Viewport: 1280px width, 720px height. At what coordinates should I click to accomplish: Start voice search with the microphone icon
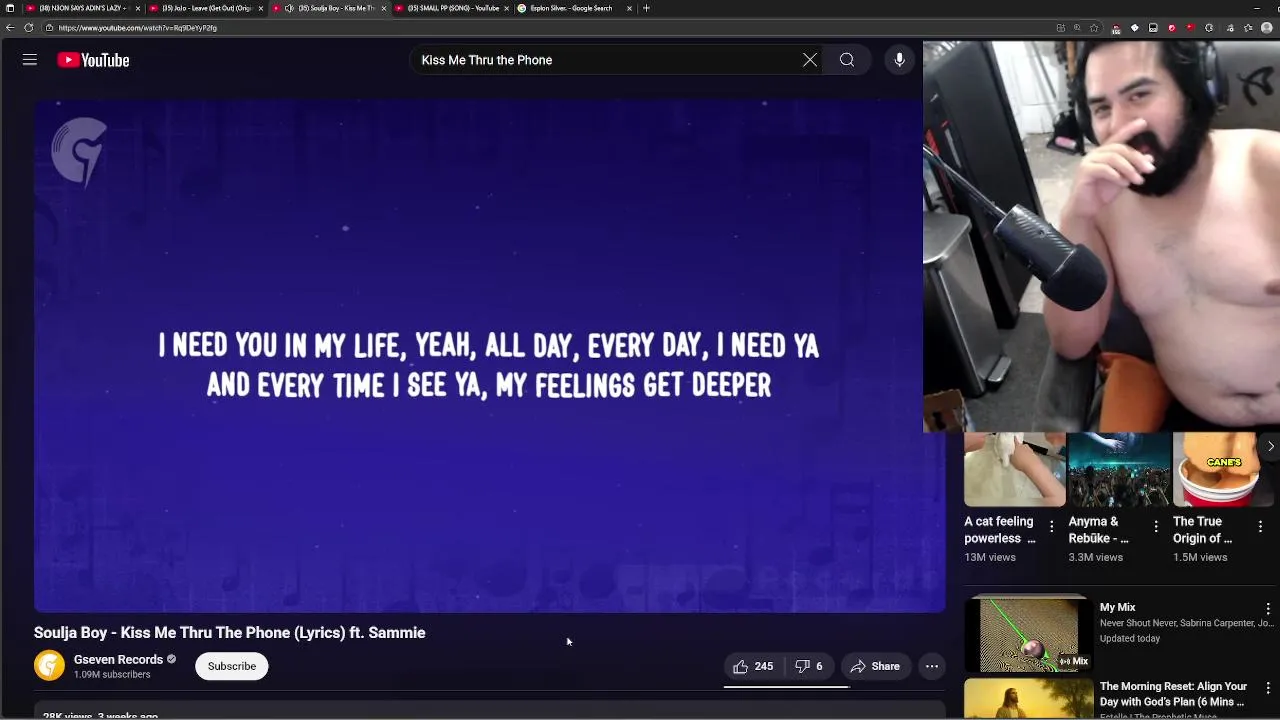899,60
